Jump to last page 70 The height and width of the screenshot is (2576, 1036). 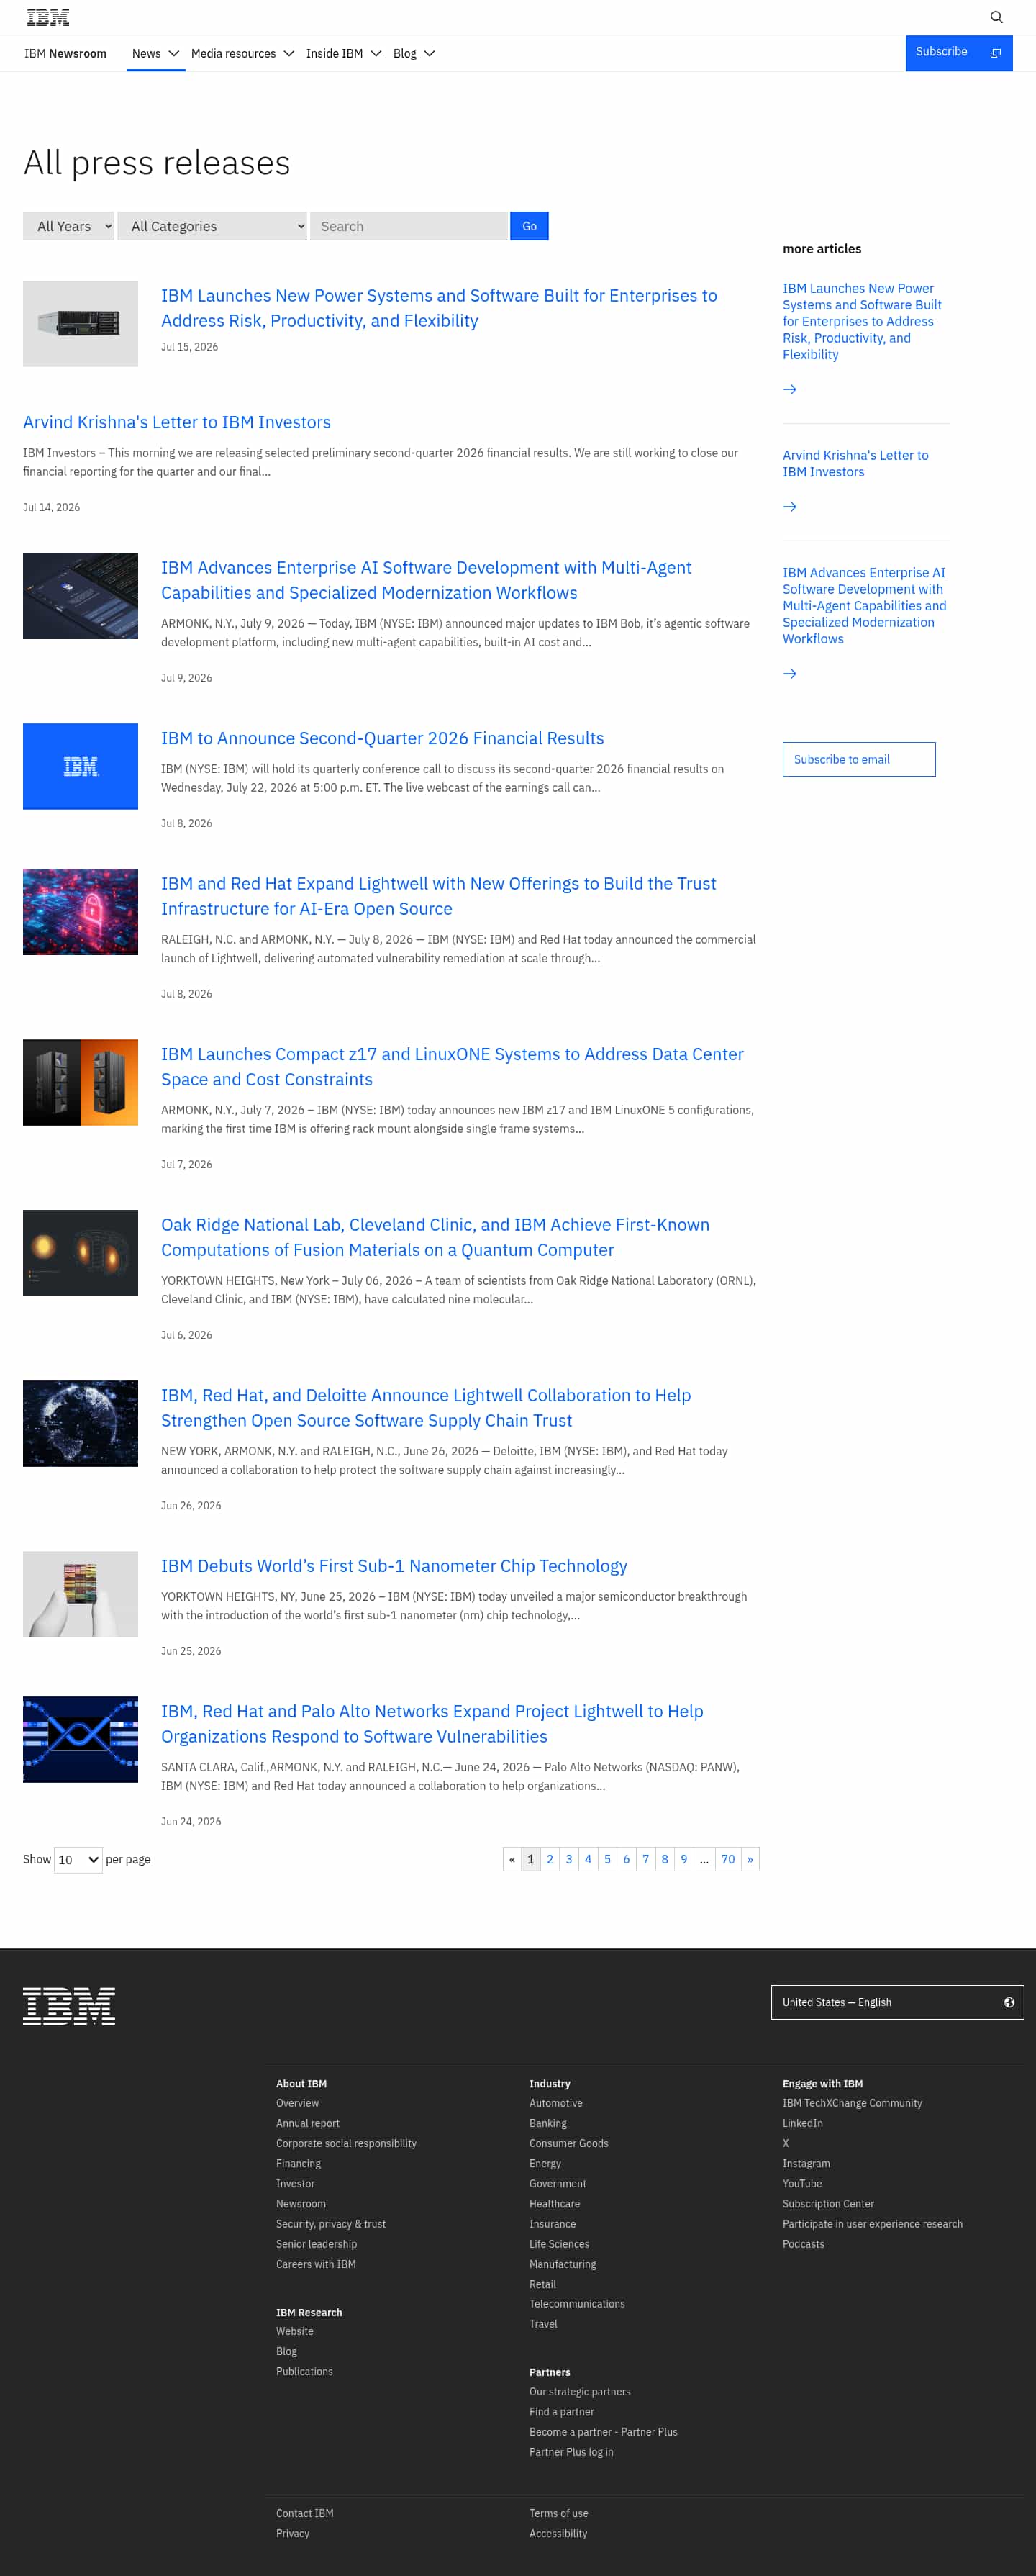[728, 1859]
